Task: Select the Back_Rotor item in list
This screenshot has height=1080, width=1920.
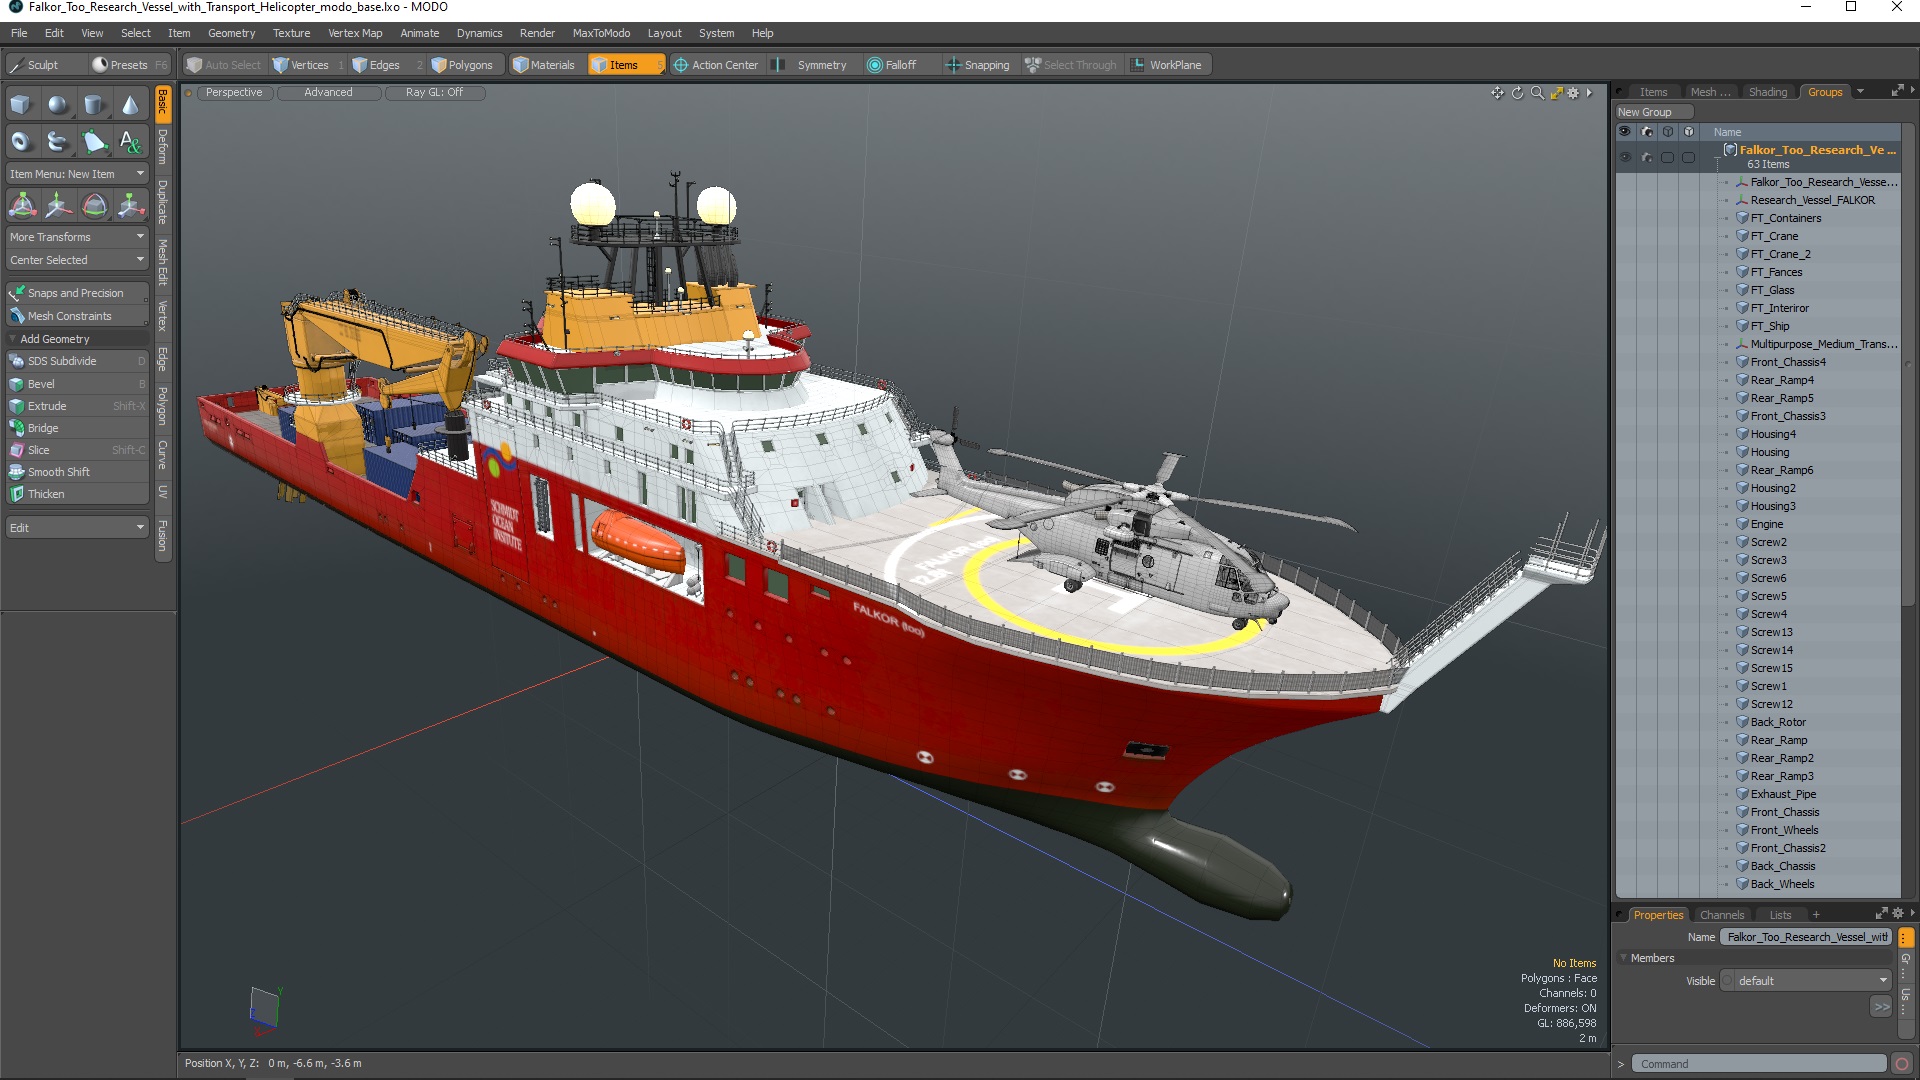Action: (1778, 722)
